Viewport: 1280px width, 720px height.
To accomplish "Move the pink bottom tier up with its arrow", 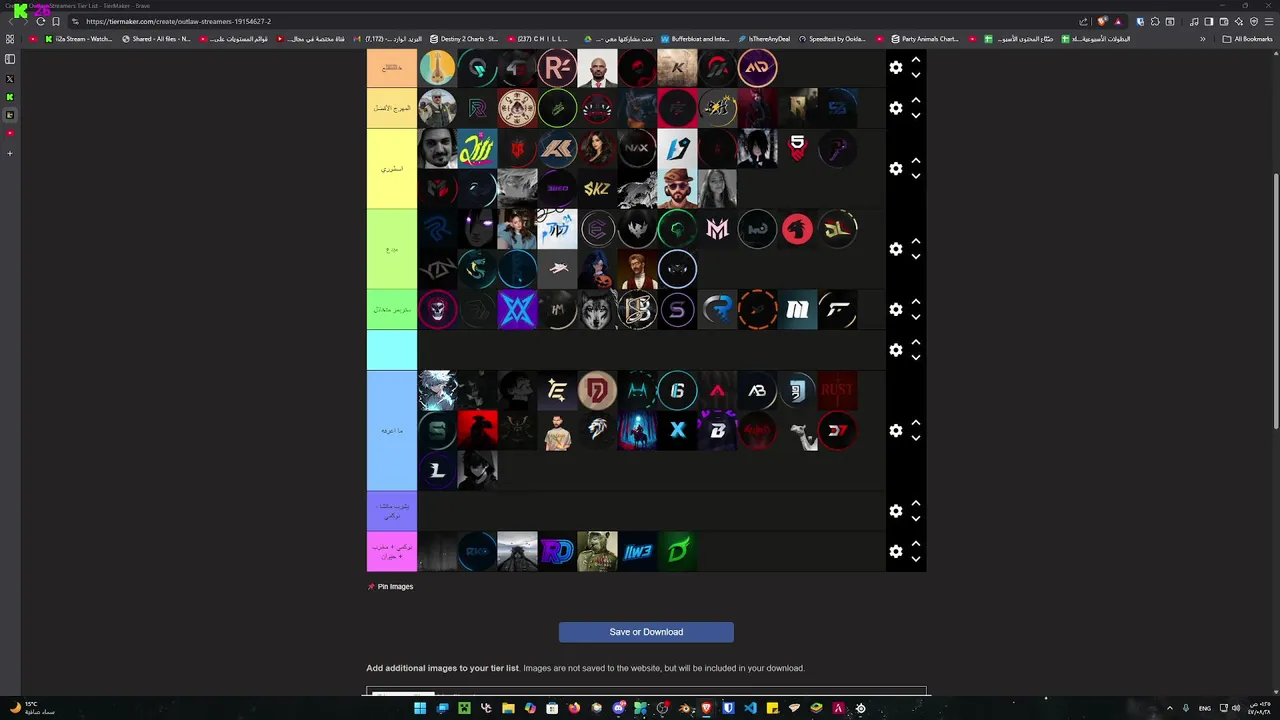I will click(x=915, y=544).
